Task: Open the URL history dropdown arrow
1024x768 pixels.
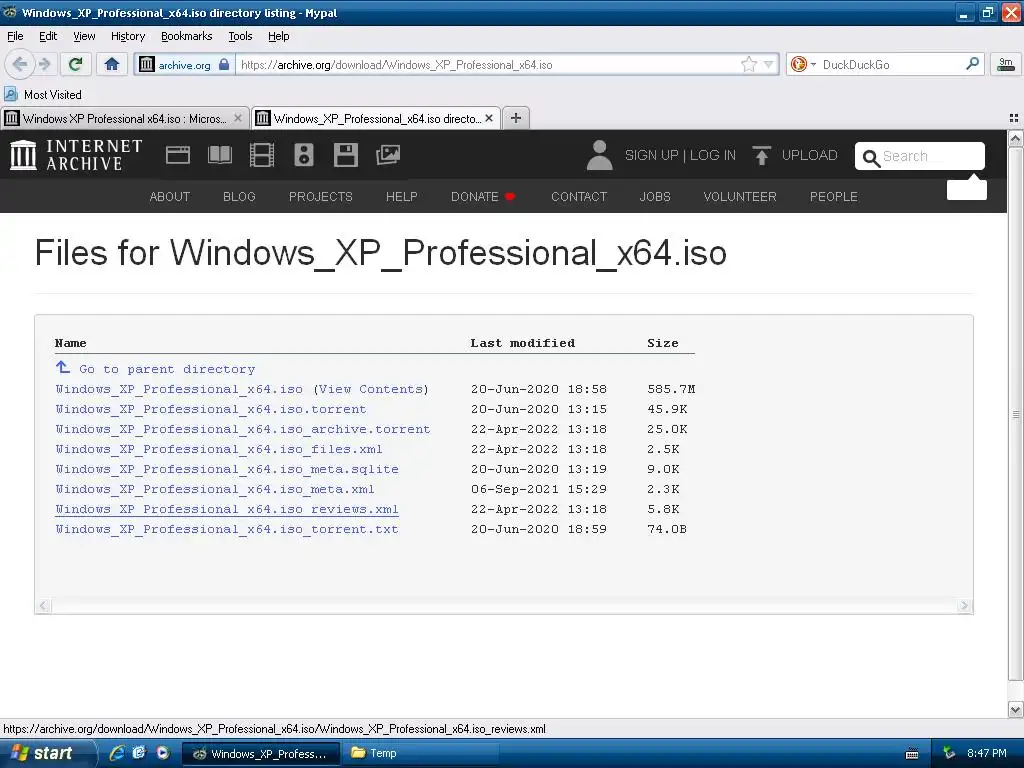Action: (x=769, y=64)
